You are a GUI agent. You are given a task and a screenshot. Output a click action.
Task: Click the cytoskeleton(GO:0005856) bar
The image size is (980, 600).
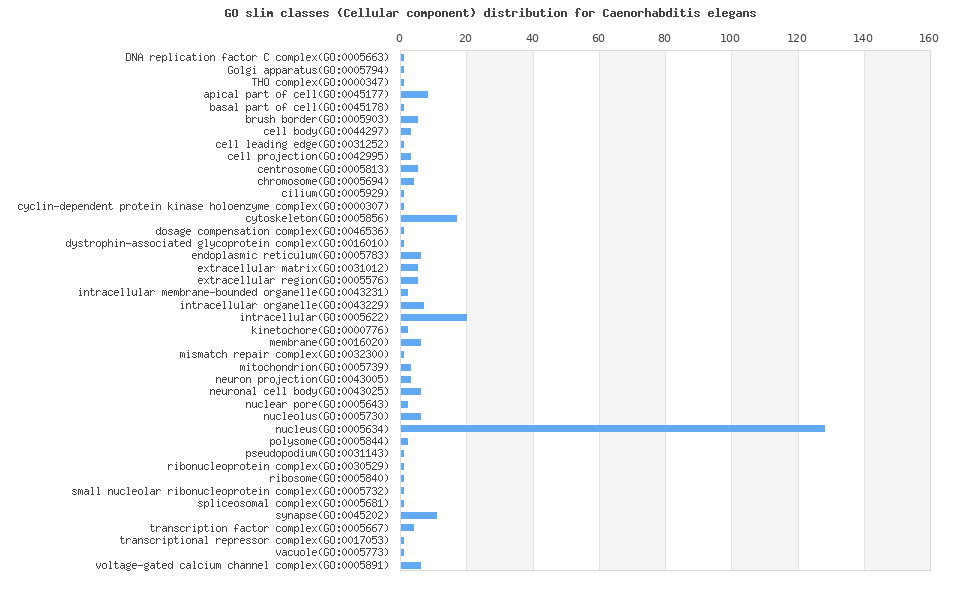click(428, 218)
